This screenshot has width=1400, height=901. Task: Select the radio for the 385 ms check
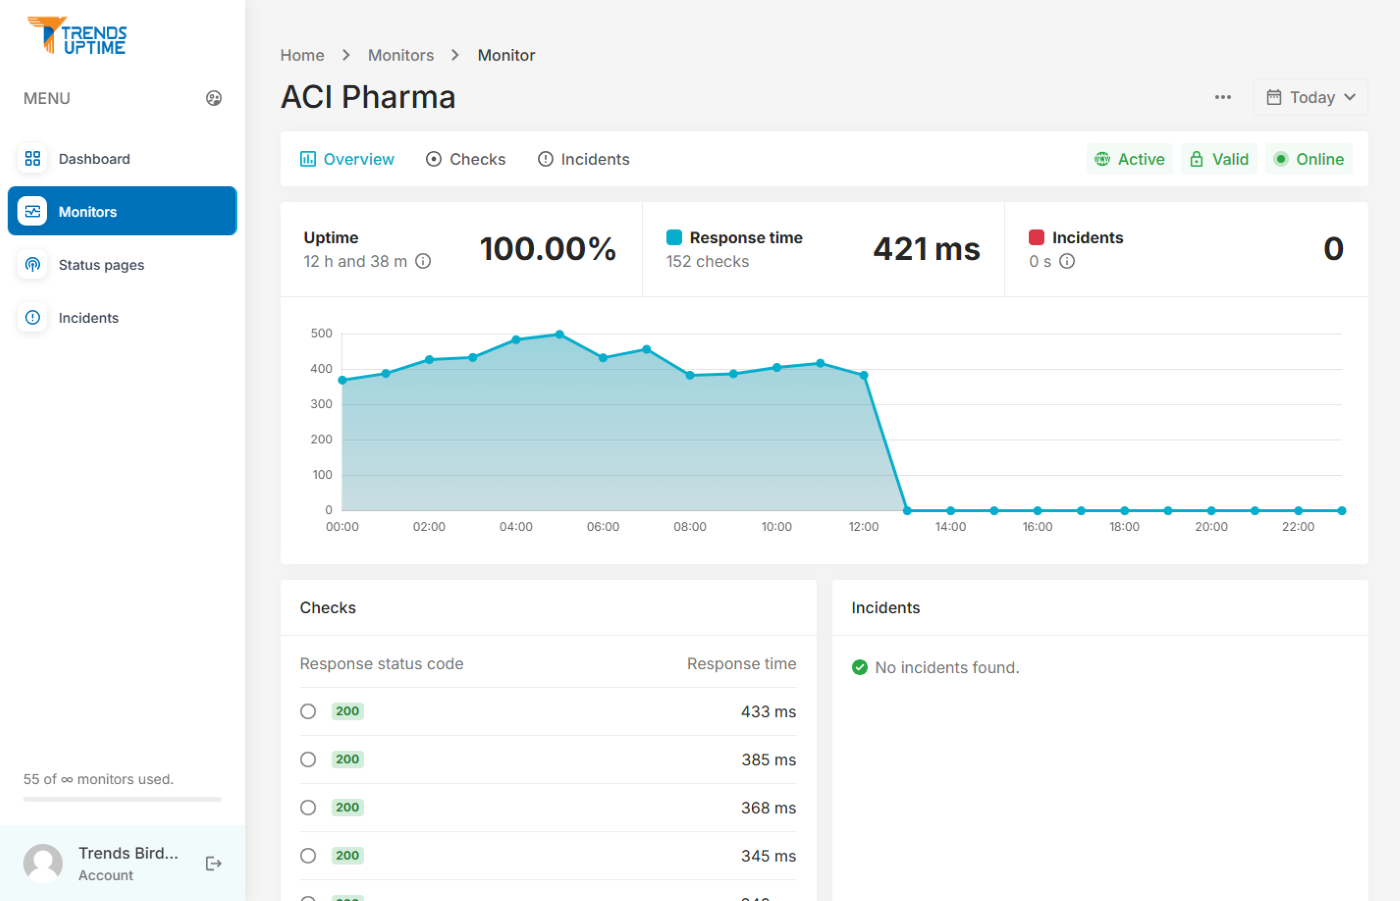point(308,759)
